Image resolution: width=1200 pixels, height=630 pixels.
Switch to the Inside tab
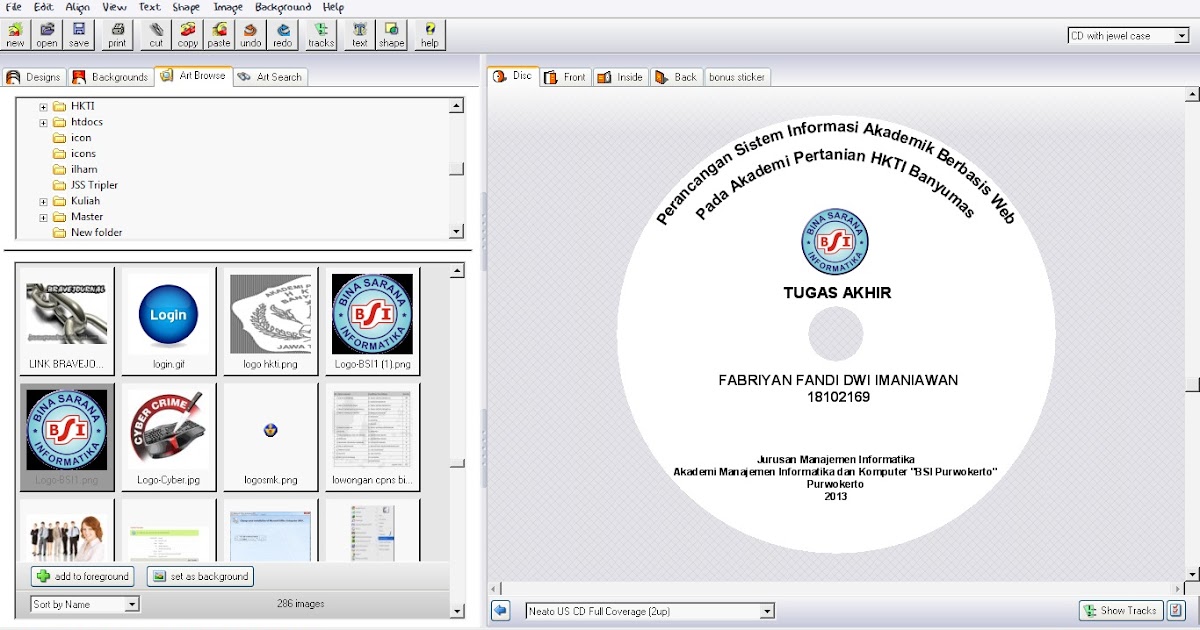tap(620, 77)
